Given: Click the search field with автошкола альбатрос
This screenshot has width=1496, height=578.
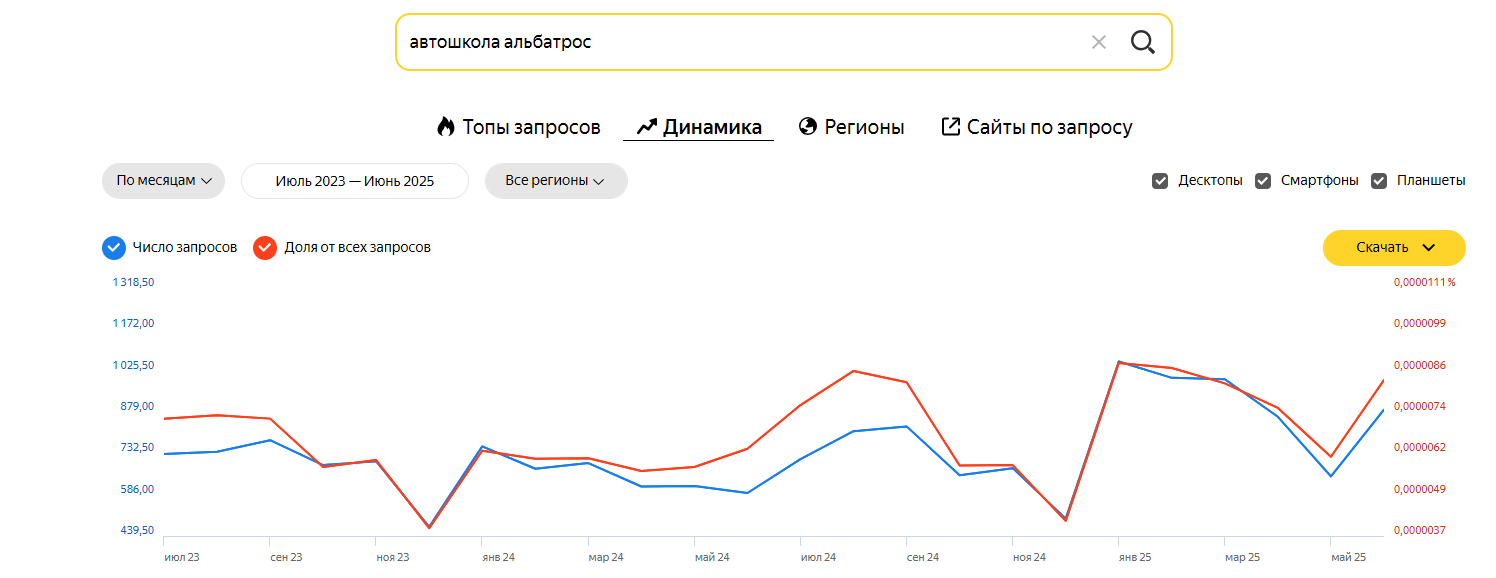Looking at the screenshot, I should pos(740,42).
